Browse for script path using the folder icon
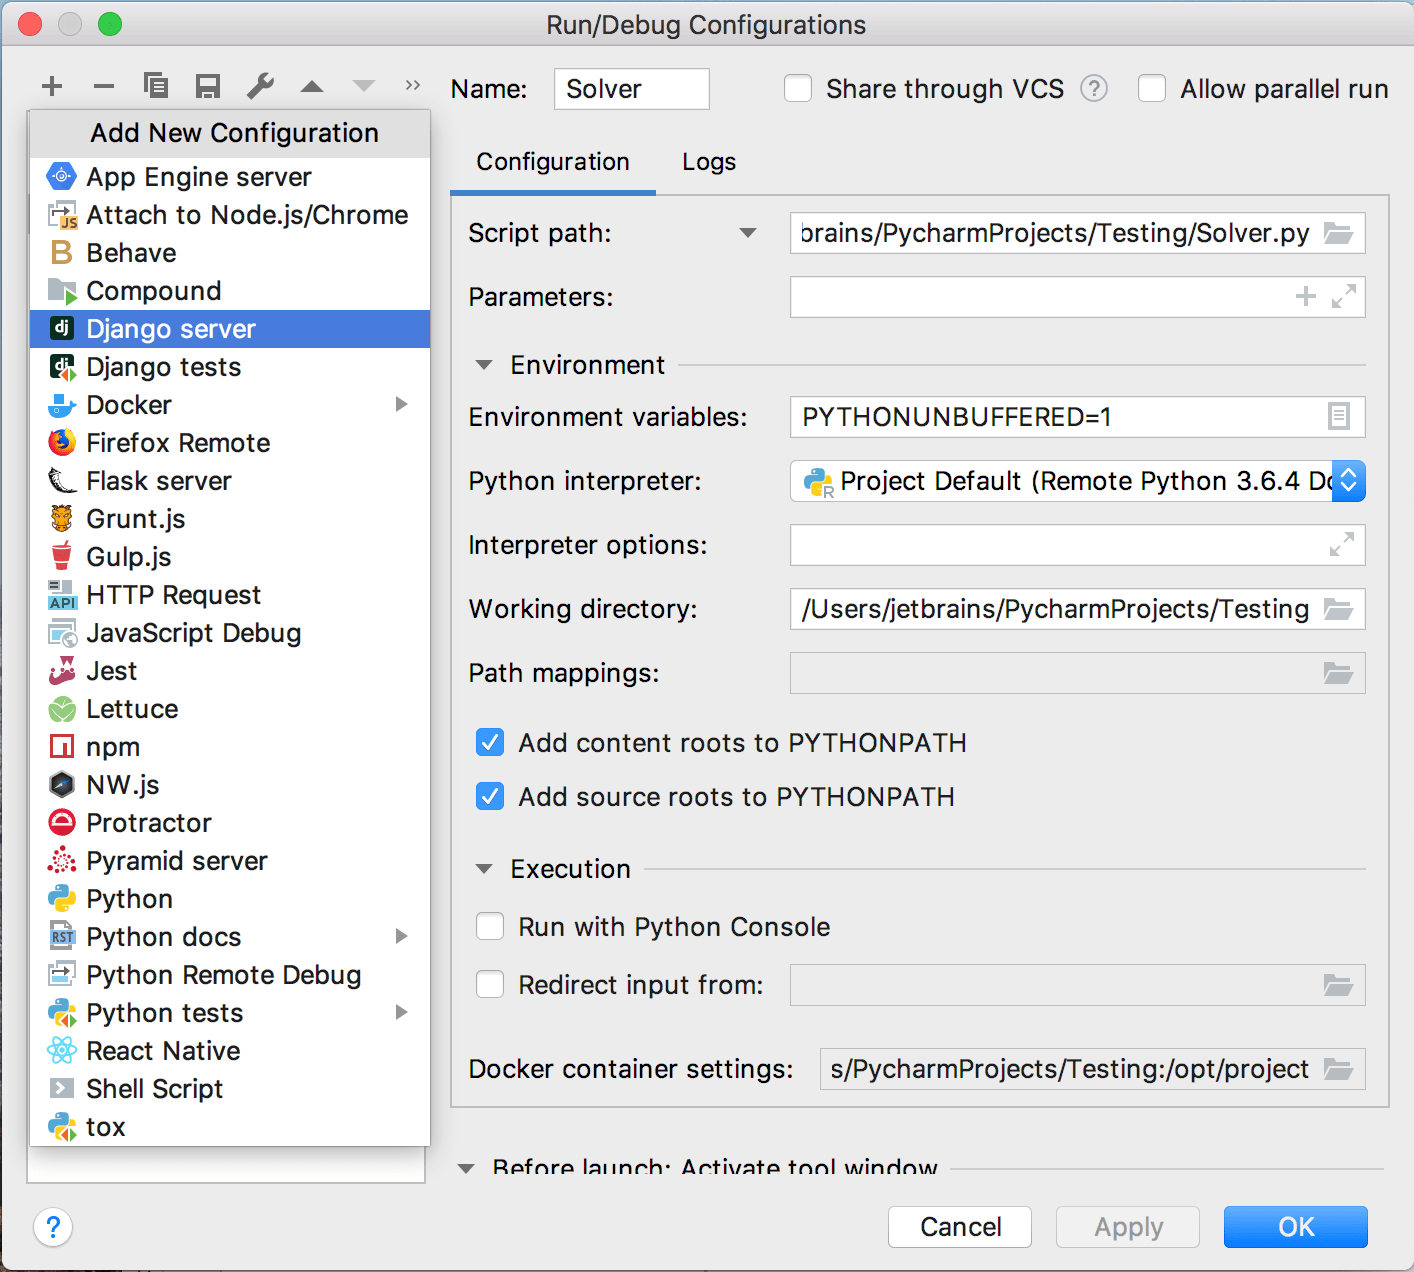Image resolution: width=1414 pixels, height=1272 pixels. pyautogui.click(x=1338, y=234)
